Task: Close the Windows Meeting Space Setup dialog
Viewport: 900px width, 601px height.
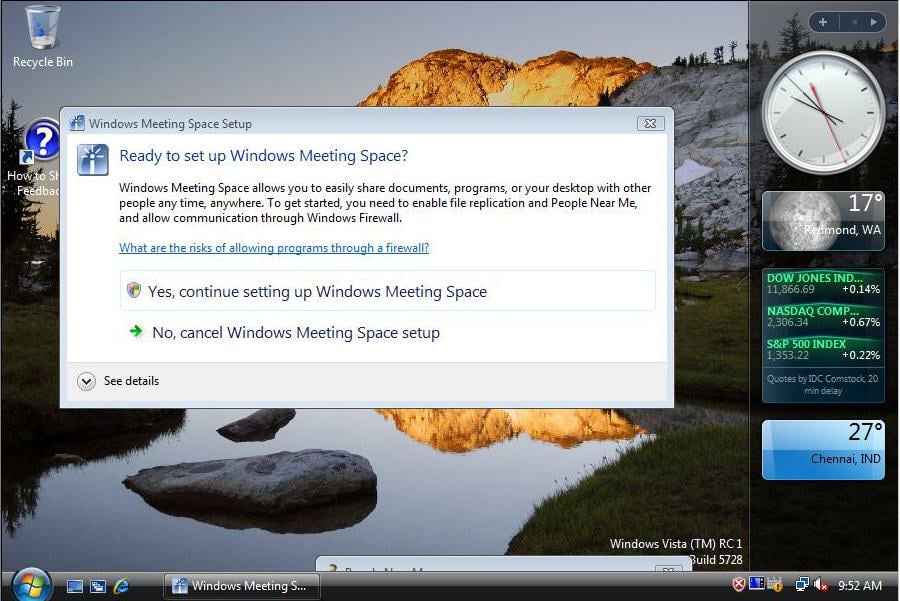Action: coord(650,123)
